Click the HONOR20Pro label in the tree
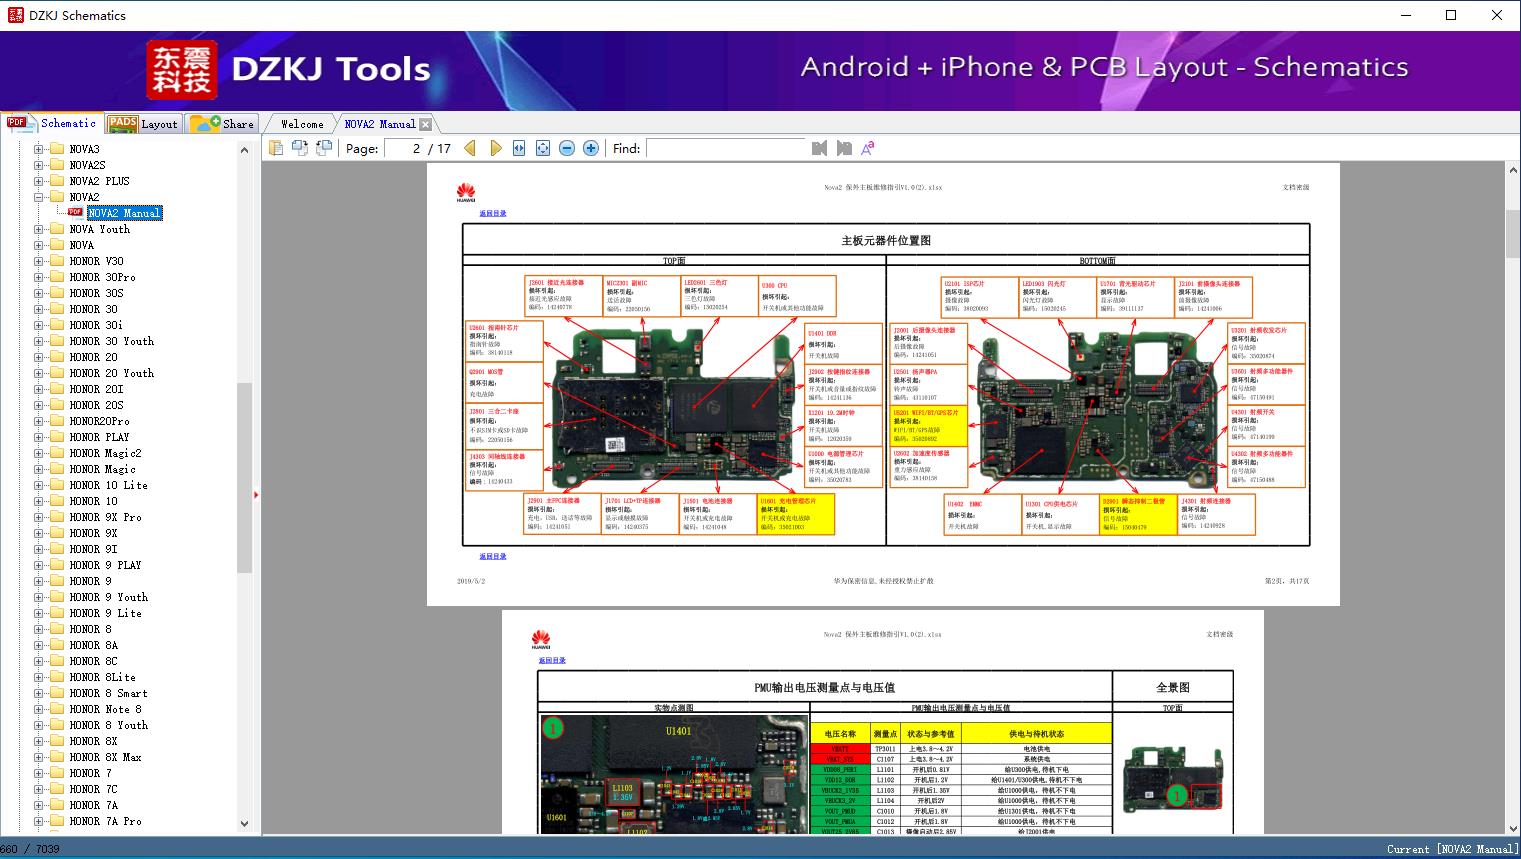The height and width of the screenshot is (859, 1521). click(x=99, y=421)
